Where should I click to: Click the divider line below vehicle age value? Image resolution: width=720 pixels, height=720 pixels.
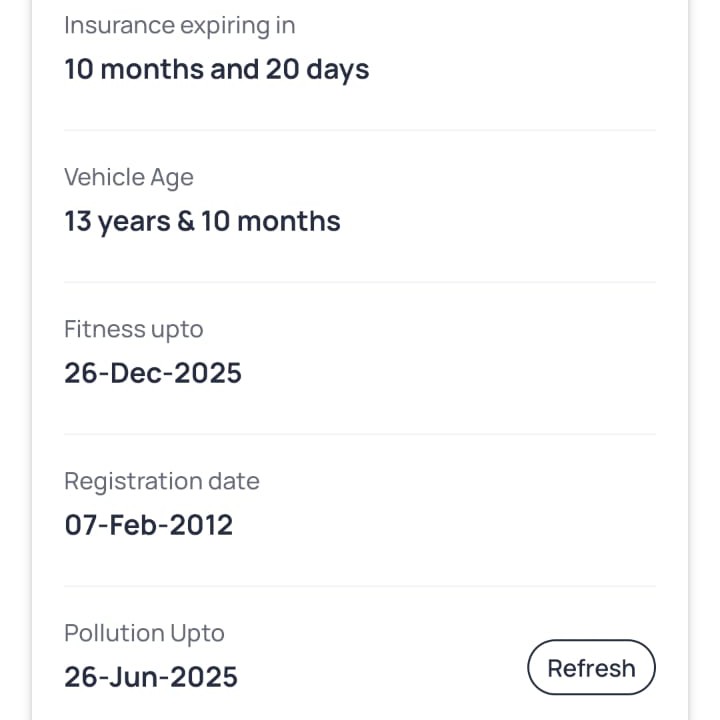[x=360, y=282]
